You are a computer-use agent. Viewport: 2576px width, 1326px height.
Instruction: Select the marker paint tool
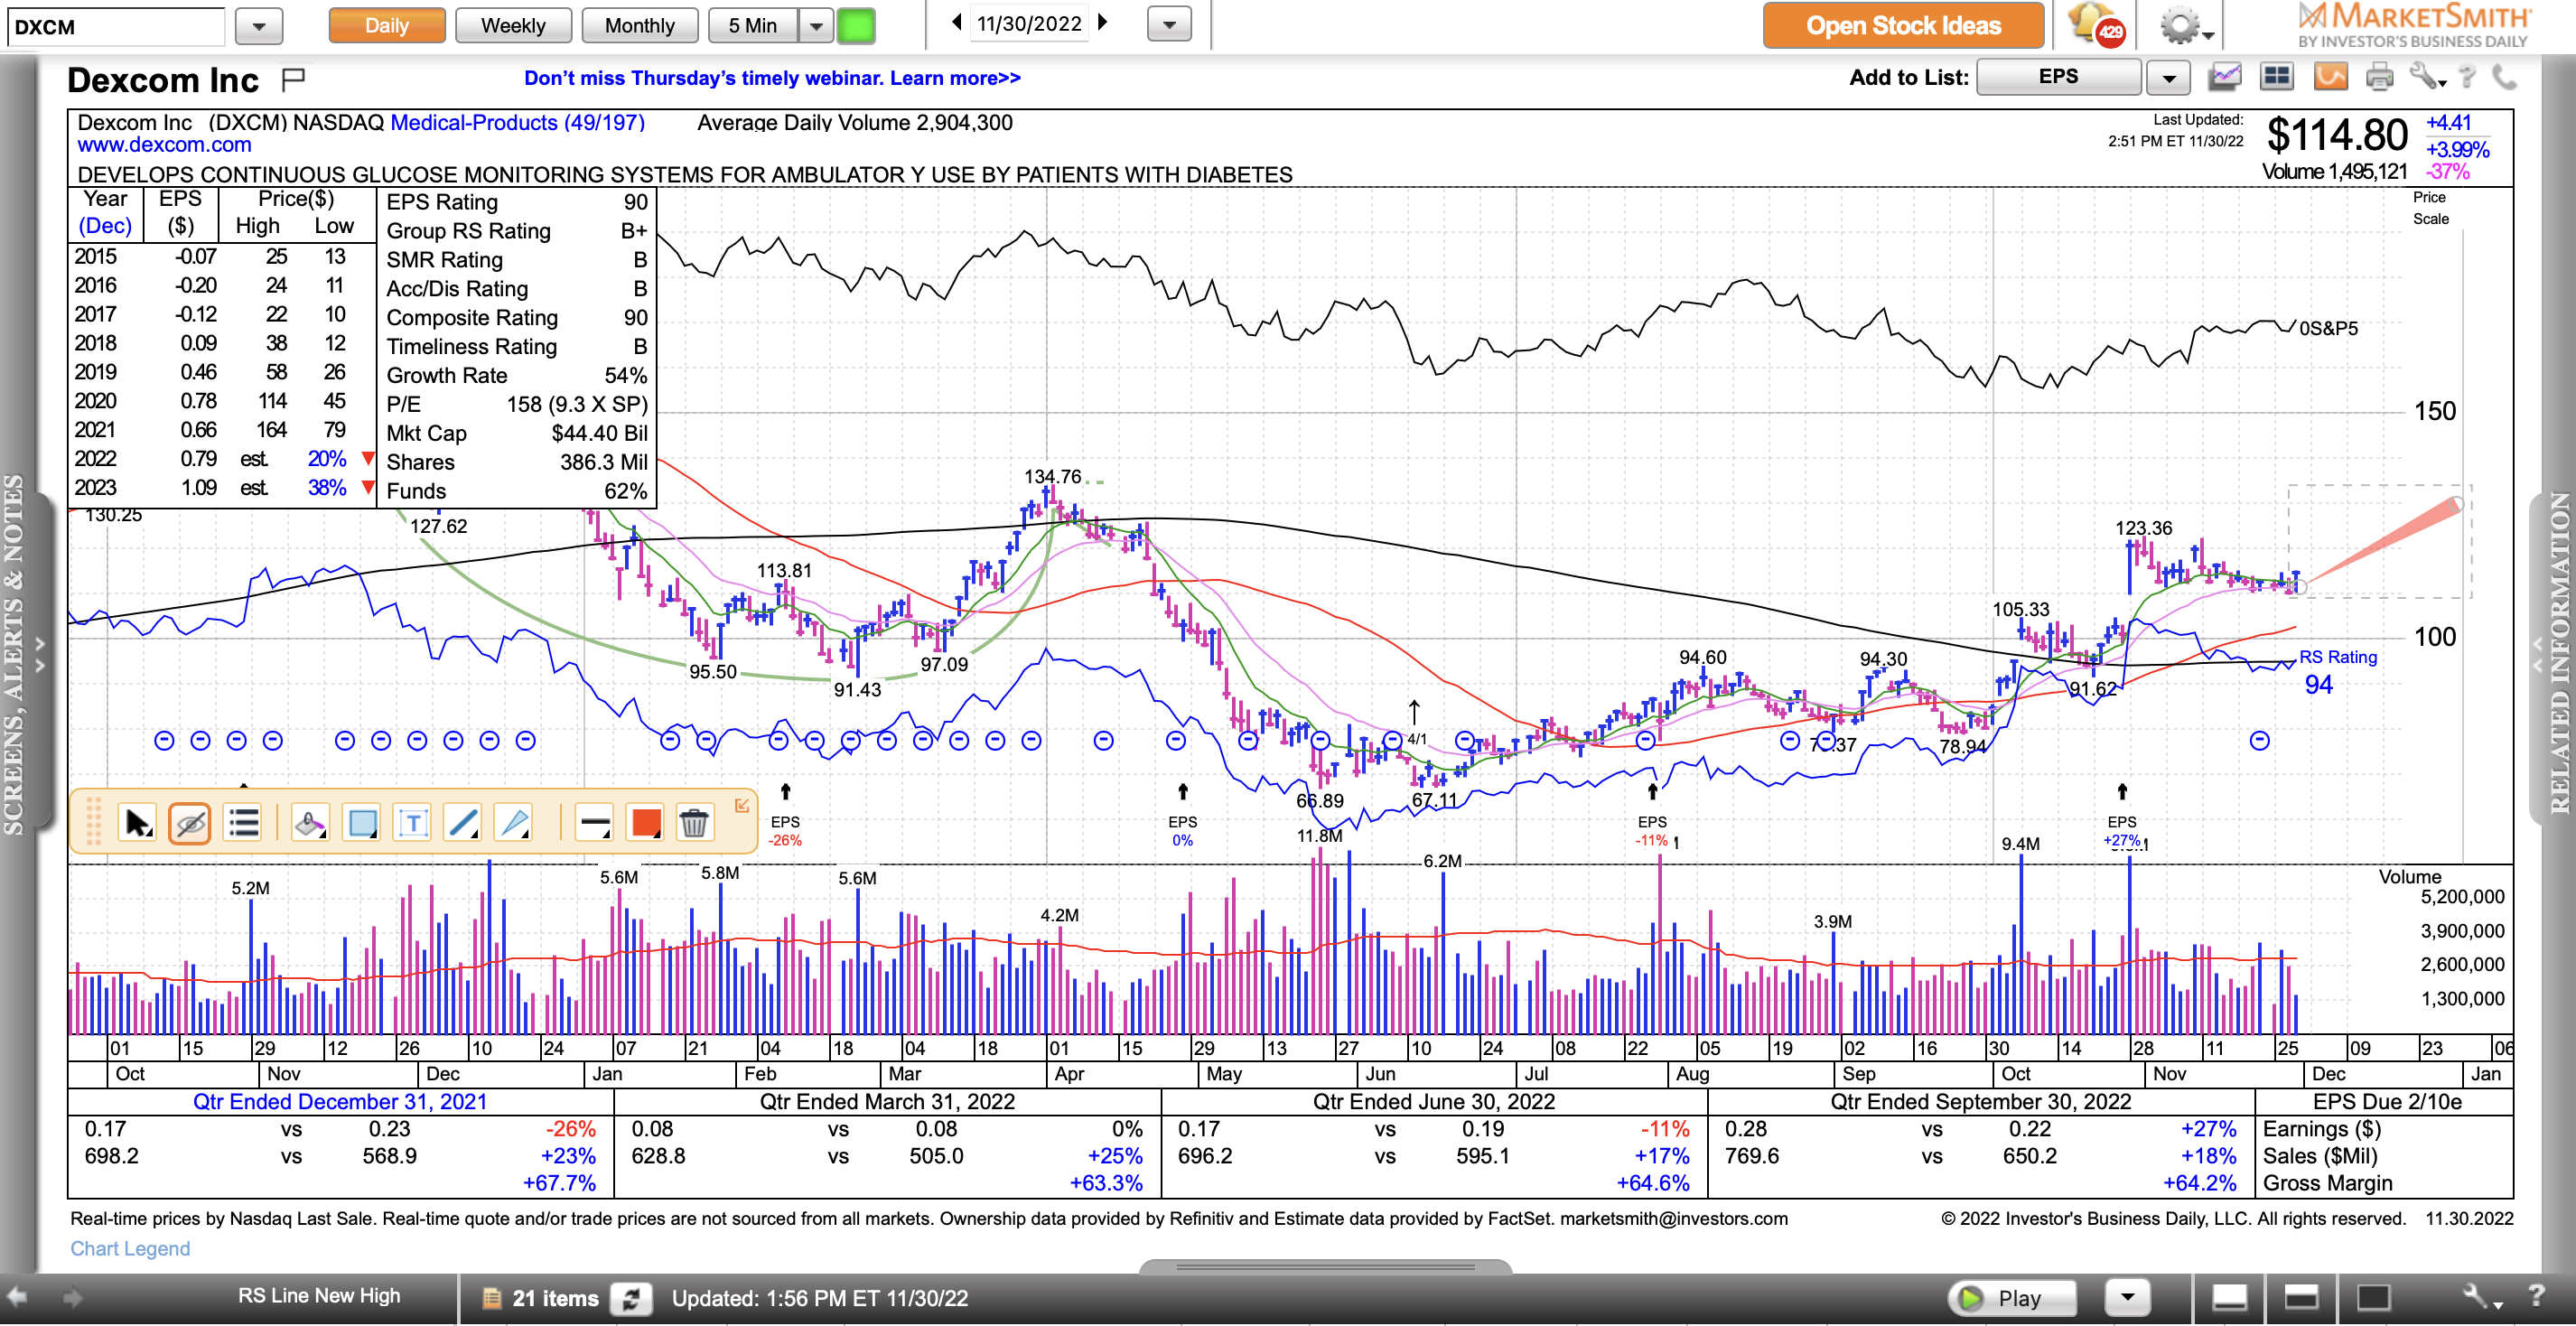click(310, 823)
